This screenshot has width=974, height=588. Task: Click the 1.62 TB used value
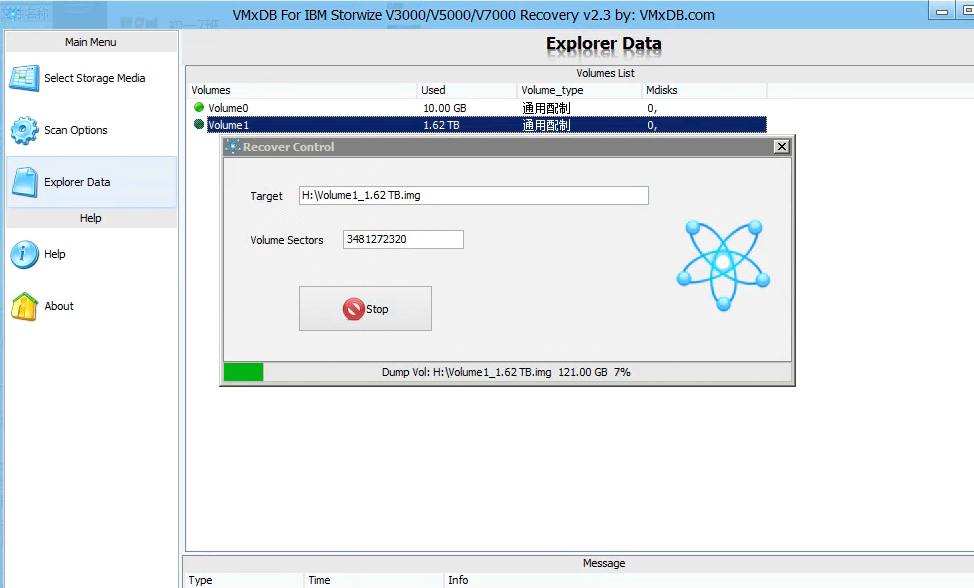point(441,125)
